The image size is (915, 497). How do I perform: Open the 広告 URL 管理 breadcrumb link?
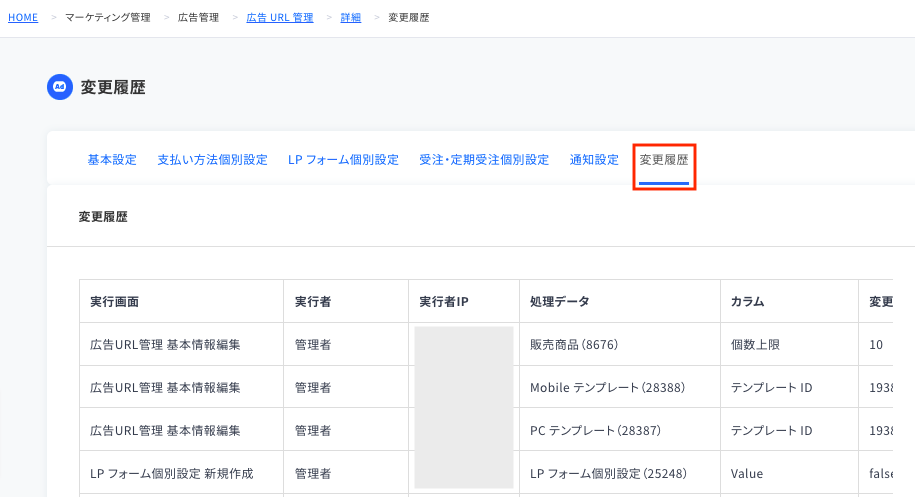pyautogui.click(x=280, y=18)
